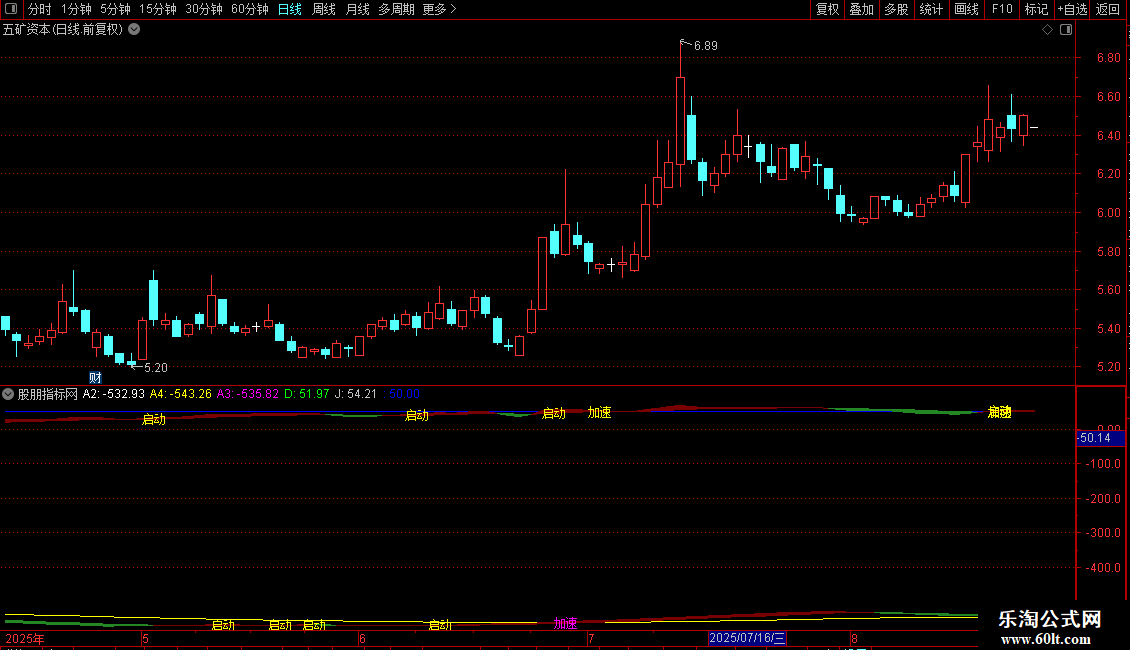Expand the 更多 period options
The width and height of the screenshot is (1130, 650).
(x=439, y=9)
